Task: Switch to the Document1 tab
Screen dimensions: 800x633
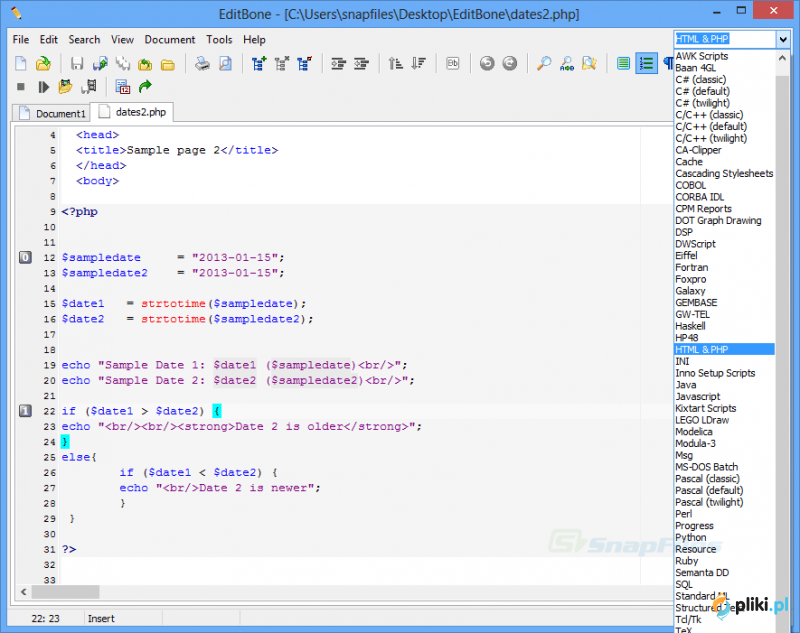Action: (51, 113)
